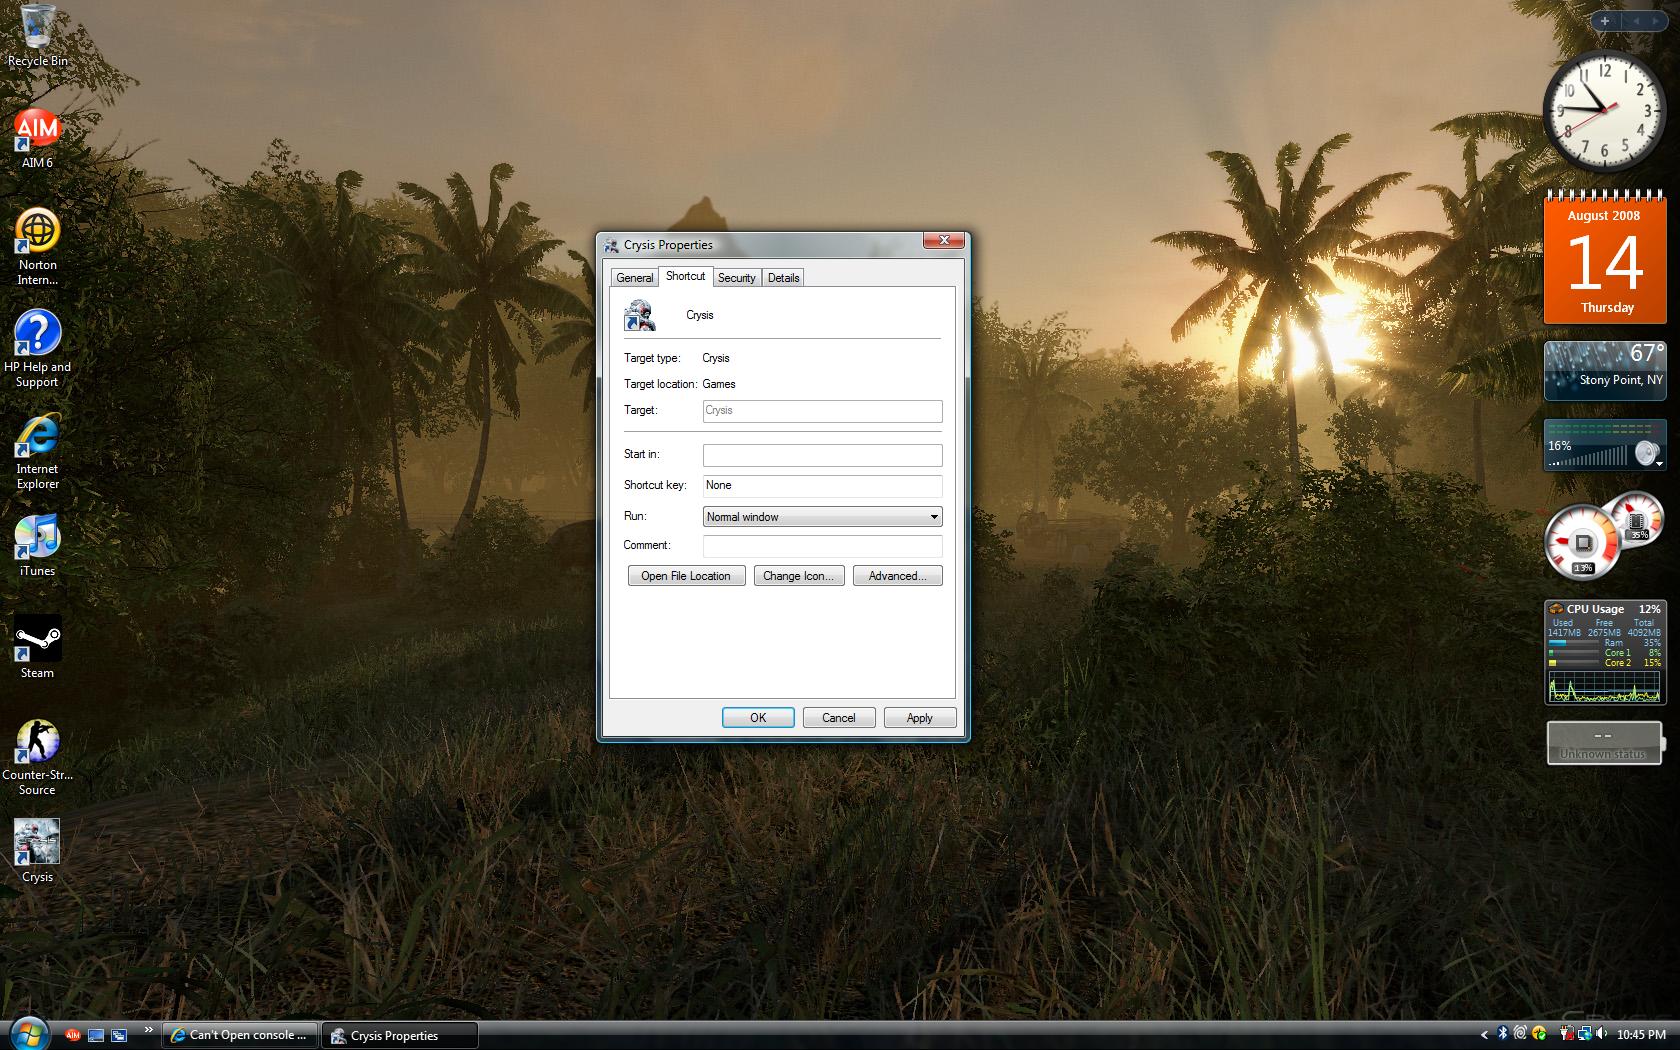Click the August 2008 calendar gadget

pos(1605,256)
